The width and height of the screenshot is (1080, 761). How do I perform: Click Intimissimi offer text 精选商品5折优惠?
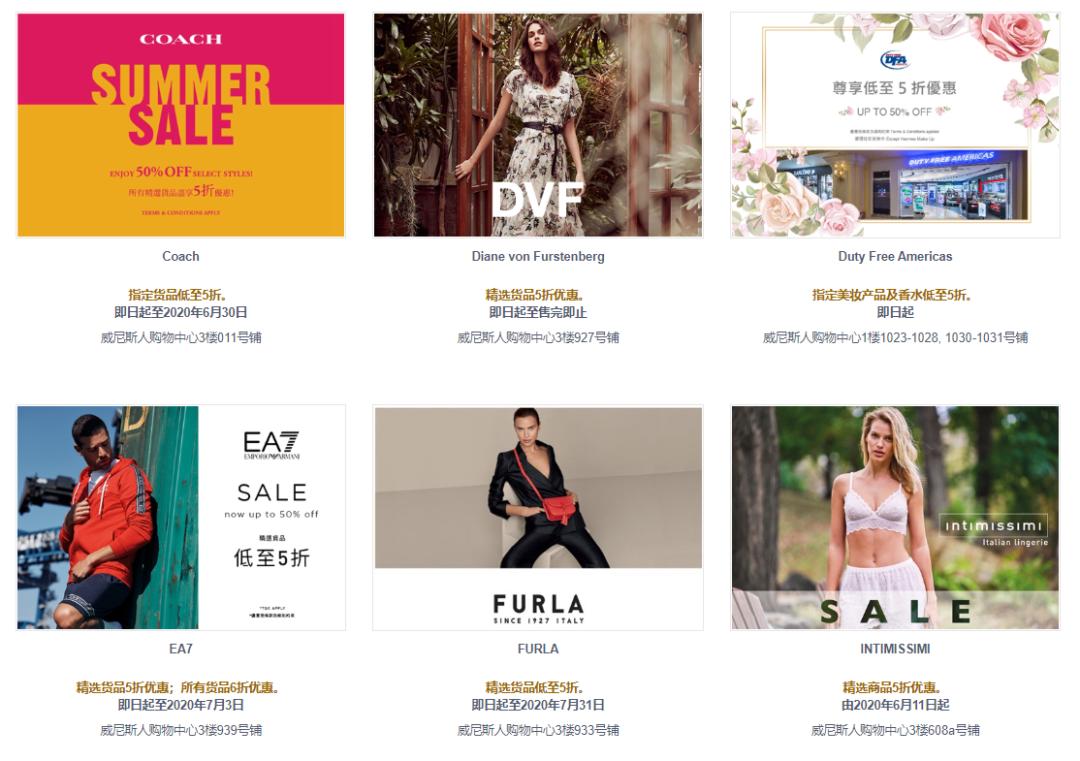[x=892, y=687]
